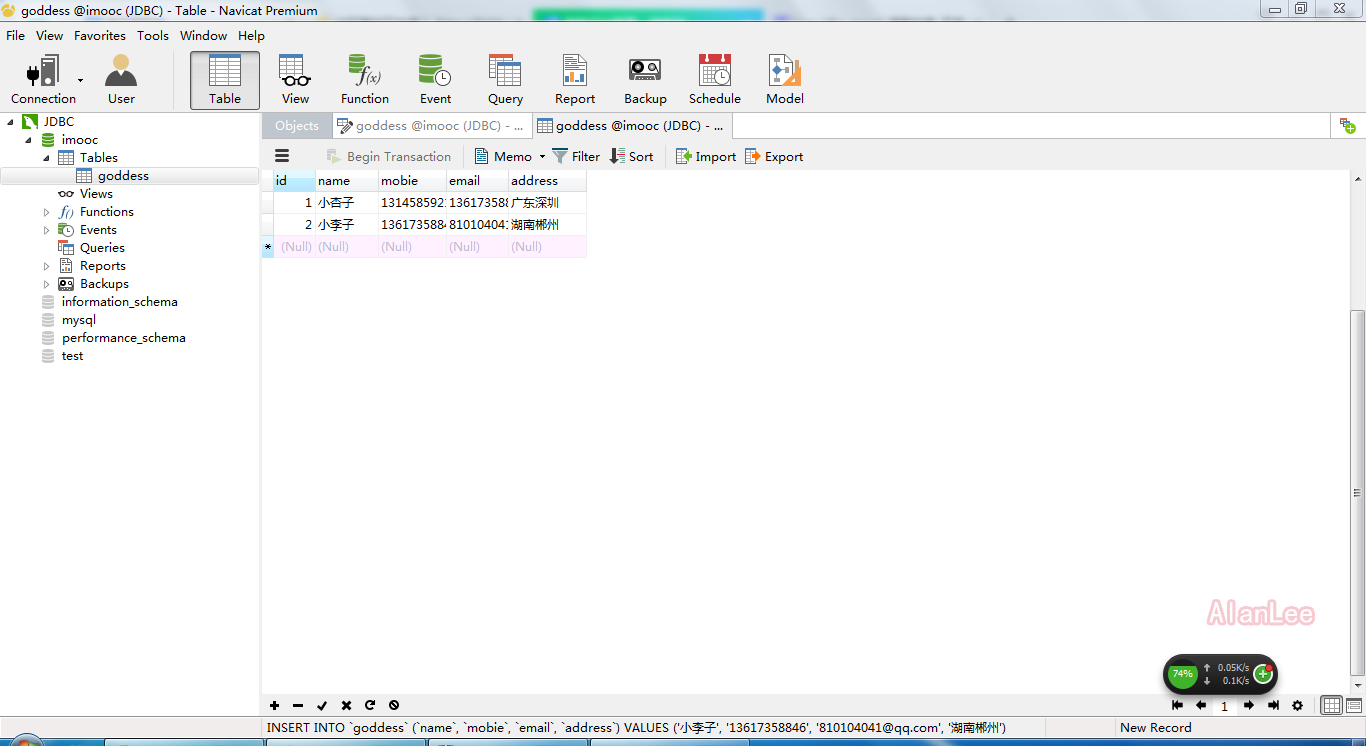
Task: Open the User management icon
Action: 121,80
